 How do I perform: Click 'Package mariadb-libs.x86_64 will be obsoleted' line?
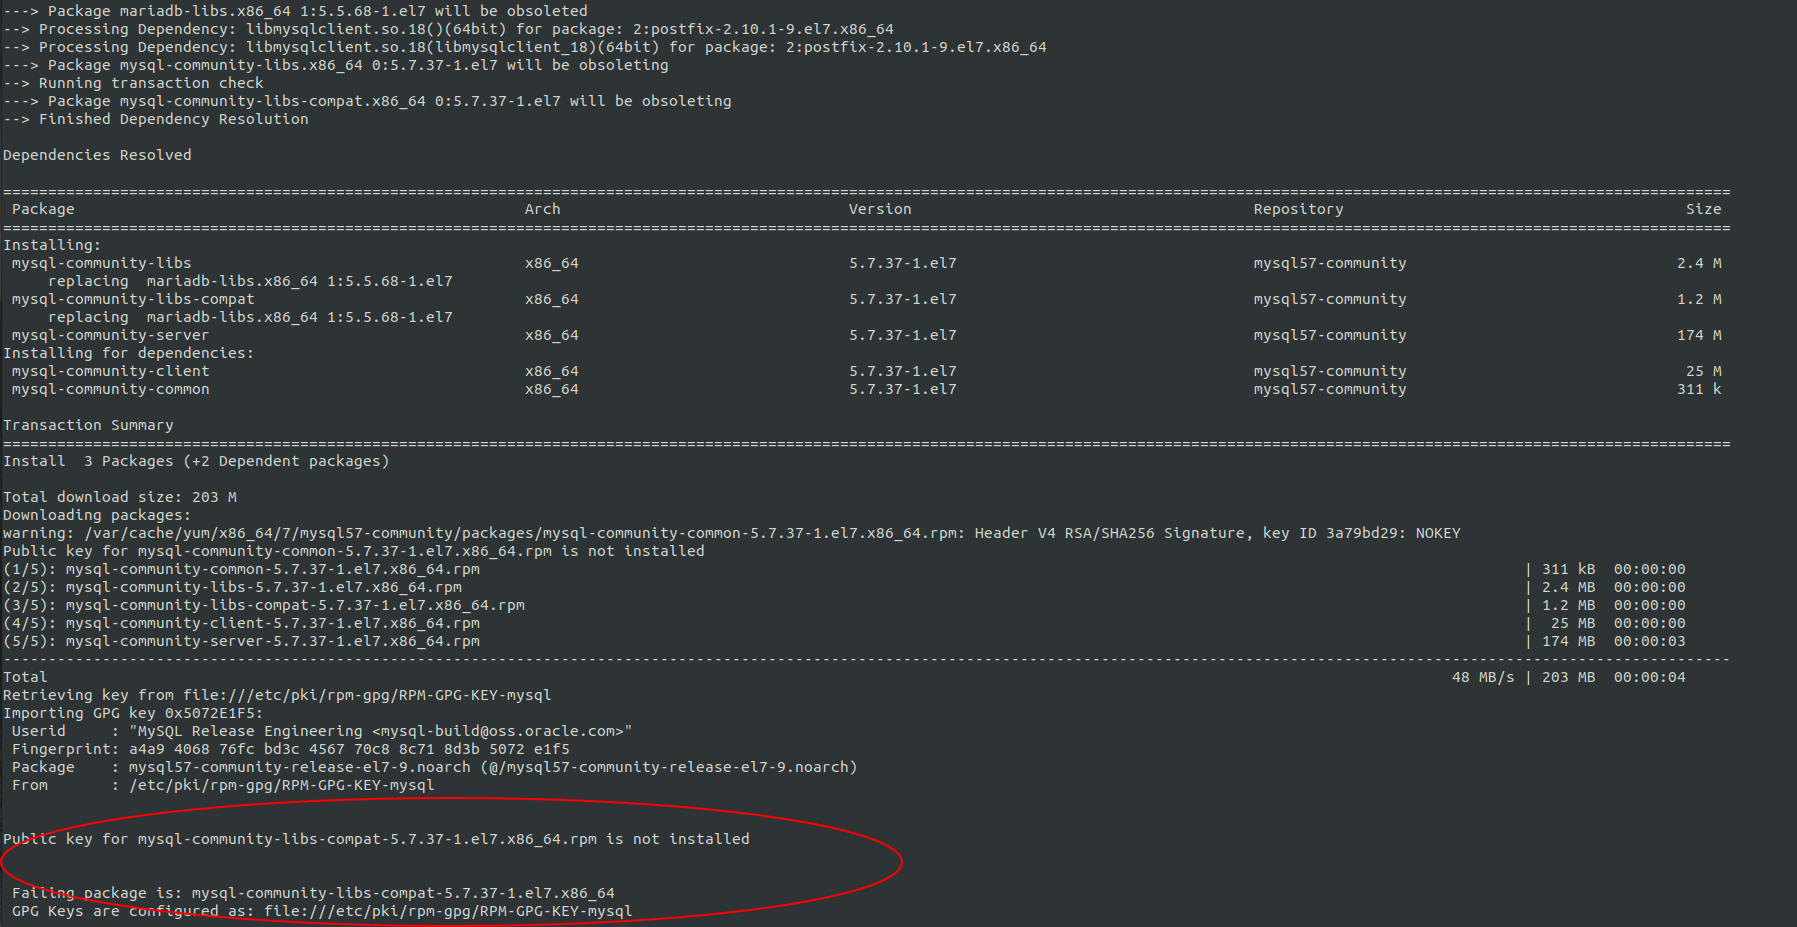click(x=295, y=11)
